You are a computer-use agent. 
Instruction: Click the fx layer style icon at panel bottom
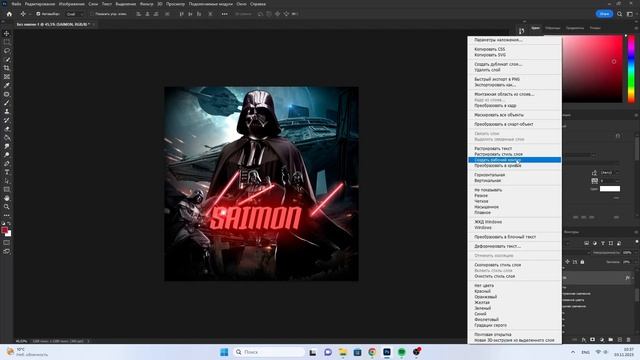click(x=584, y=340)
